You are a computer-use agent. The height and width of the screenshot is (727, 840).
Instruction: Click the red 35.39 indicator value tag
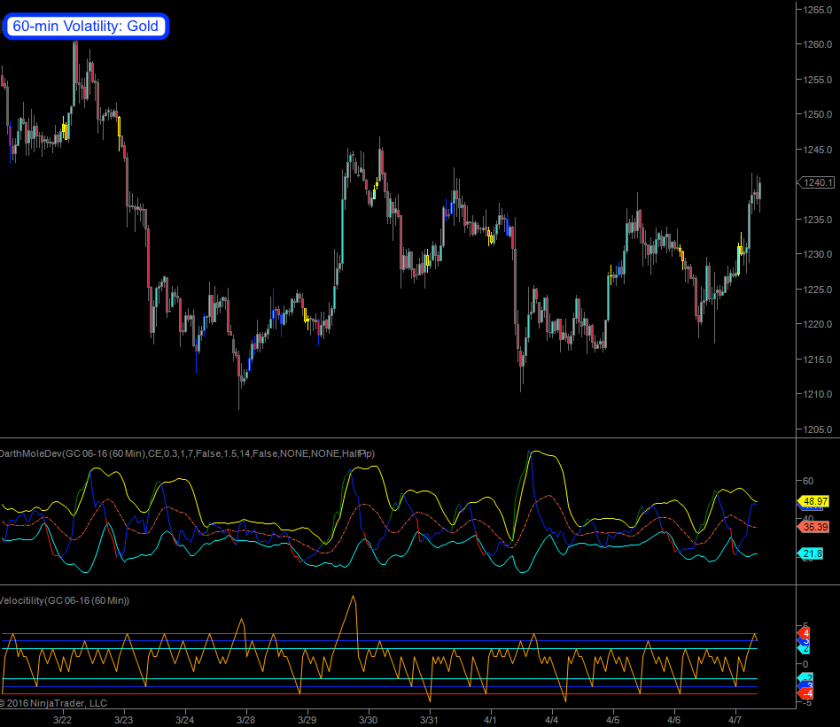click(x=811, y=526)
